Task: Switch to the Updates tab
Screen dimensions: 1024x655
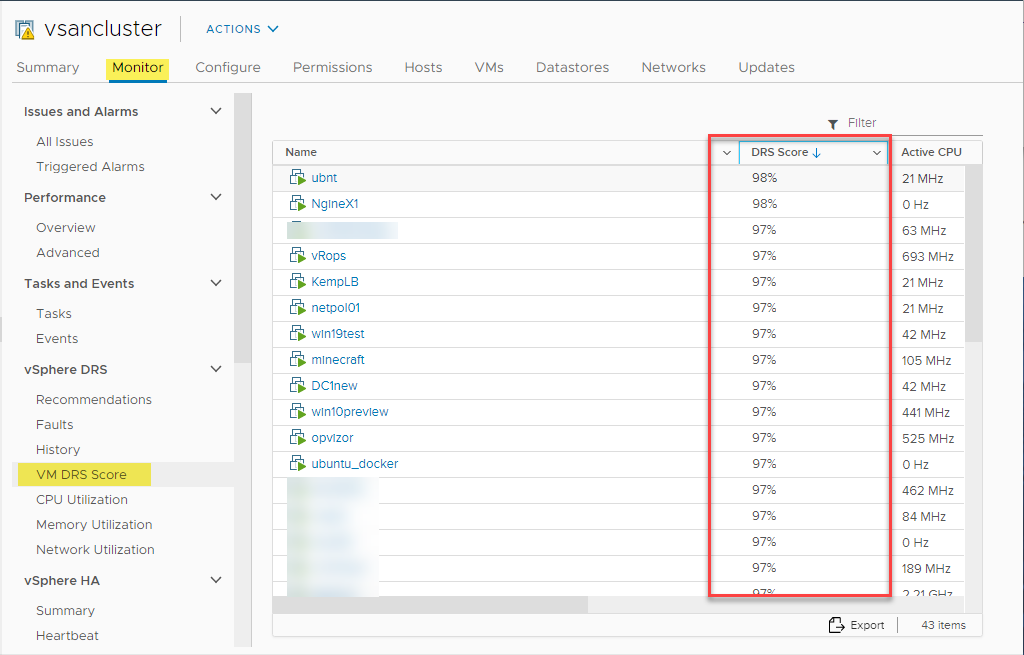Action: (x=766, y=67)
